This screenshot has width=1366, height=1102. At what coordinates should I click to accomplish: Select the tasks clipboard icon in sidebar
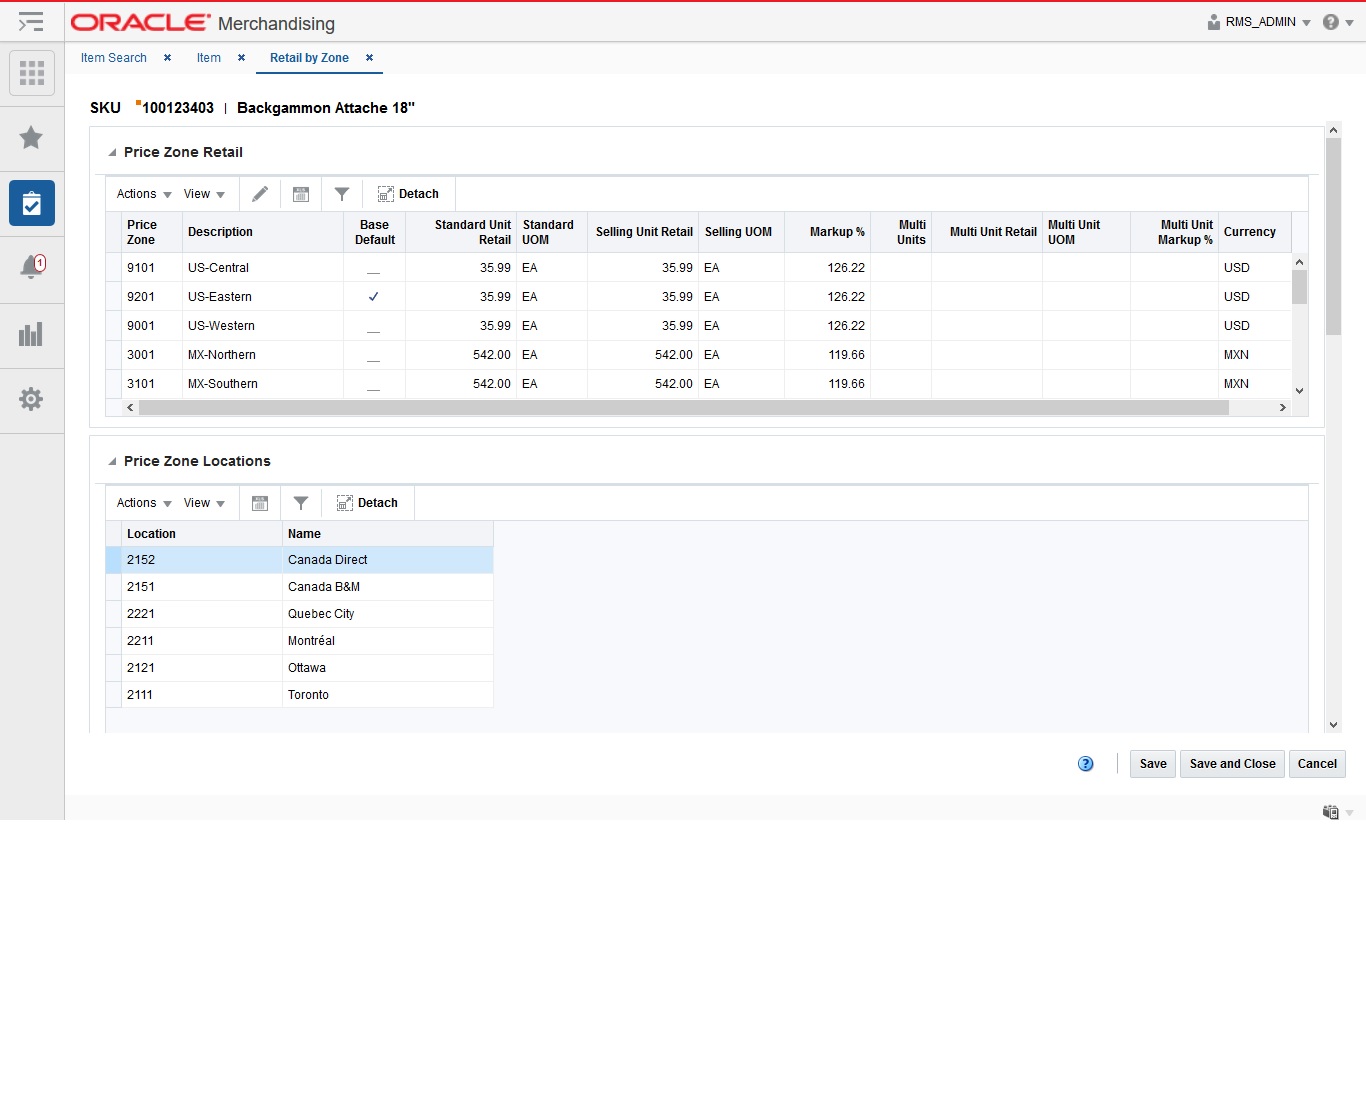tap(31, 203)
